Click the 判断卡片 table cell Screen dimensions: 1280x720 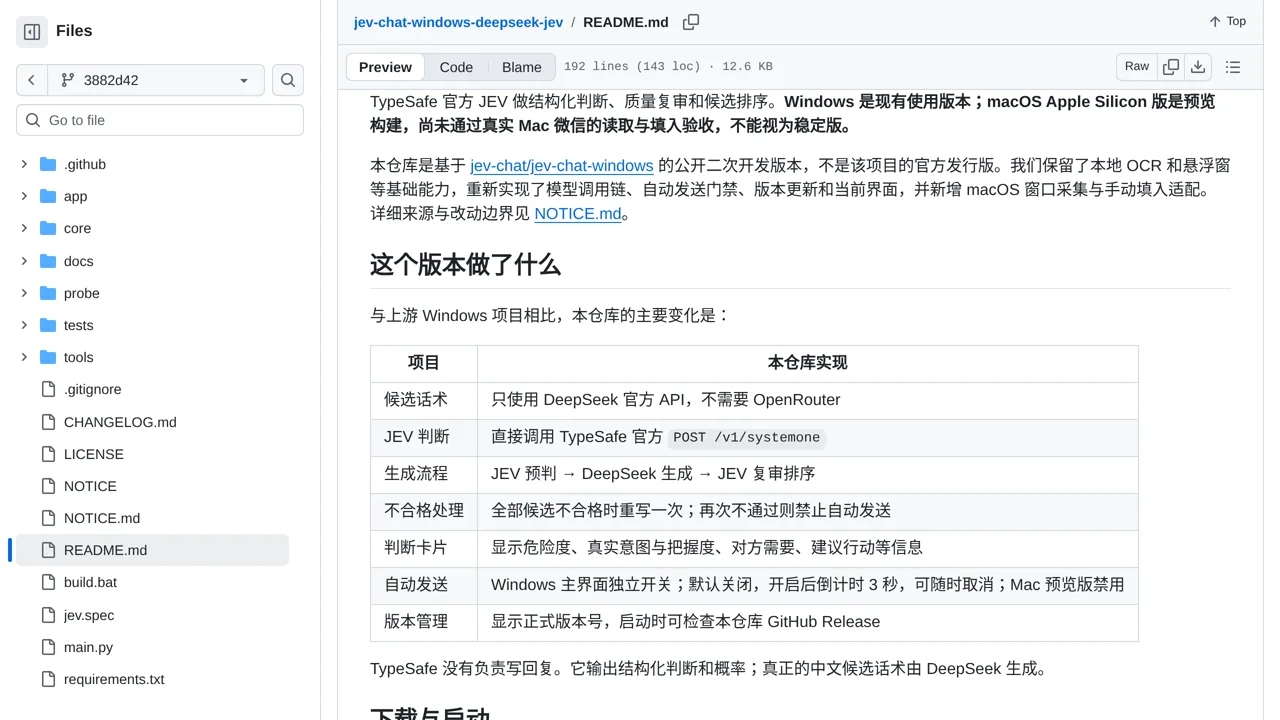pos(424,548)
